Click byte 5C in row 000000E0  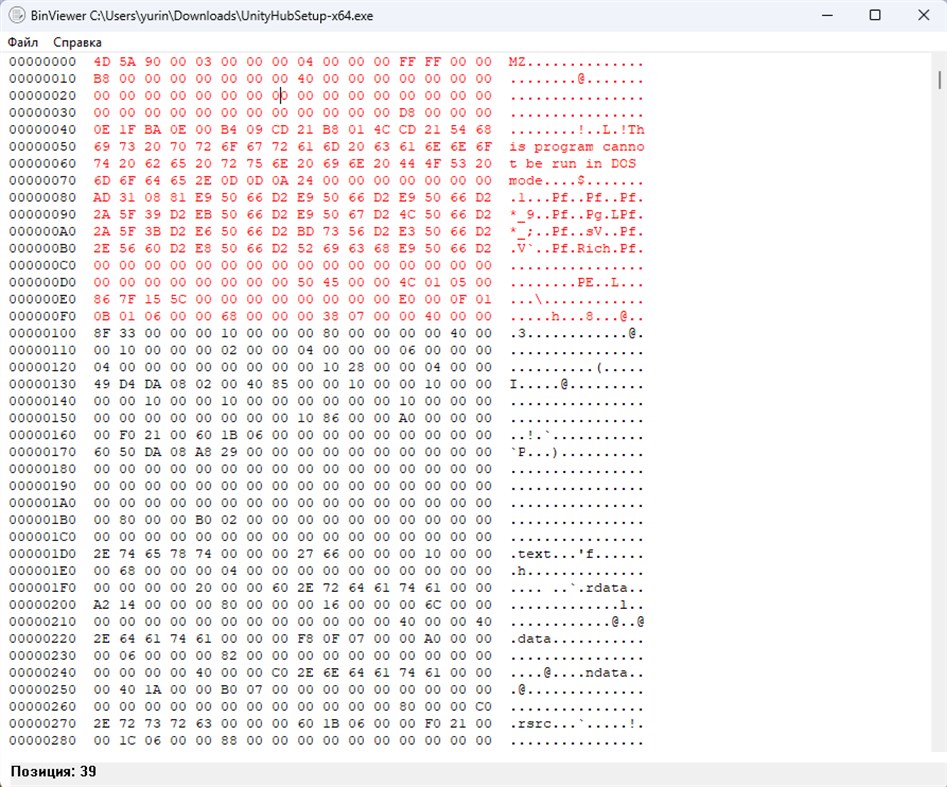[x=178, y=299]
